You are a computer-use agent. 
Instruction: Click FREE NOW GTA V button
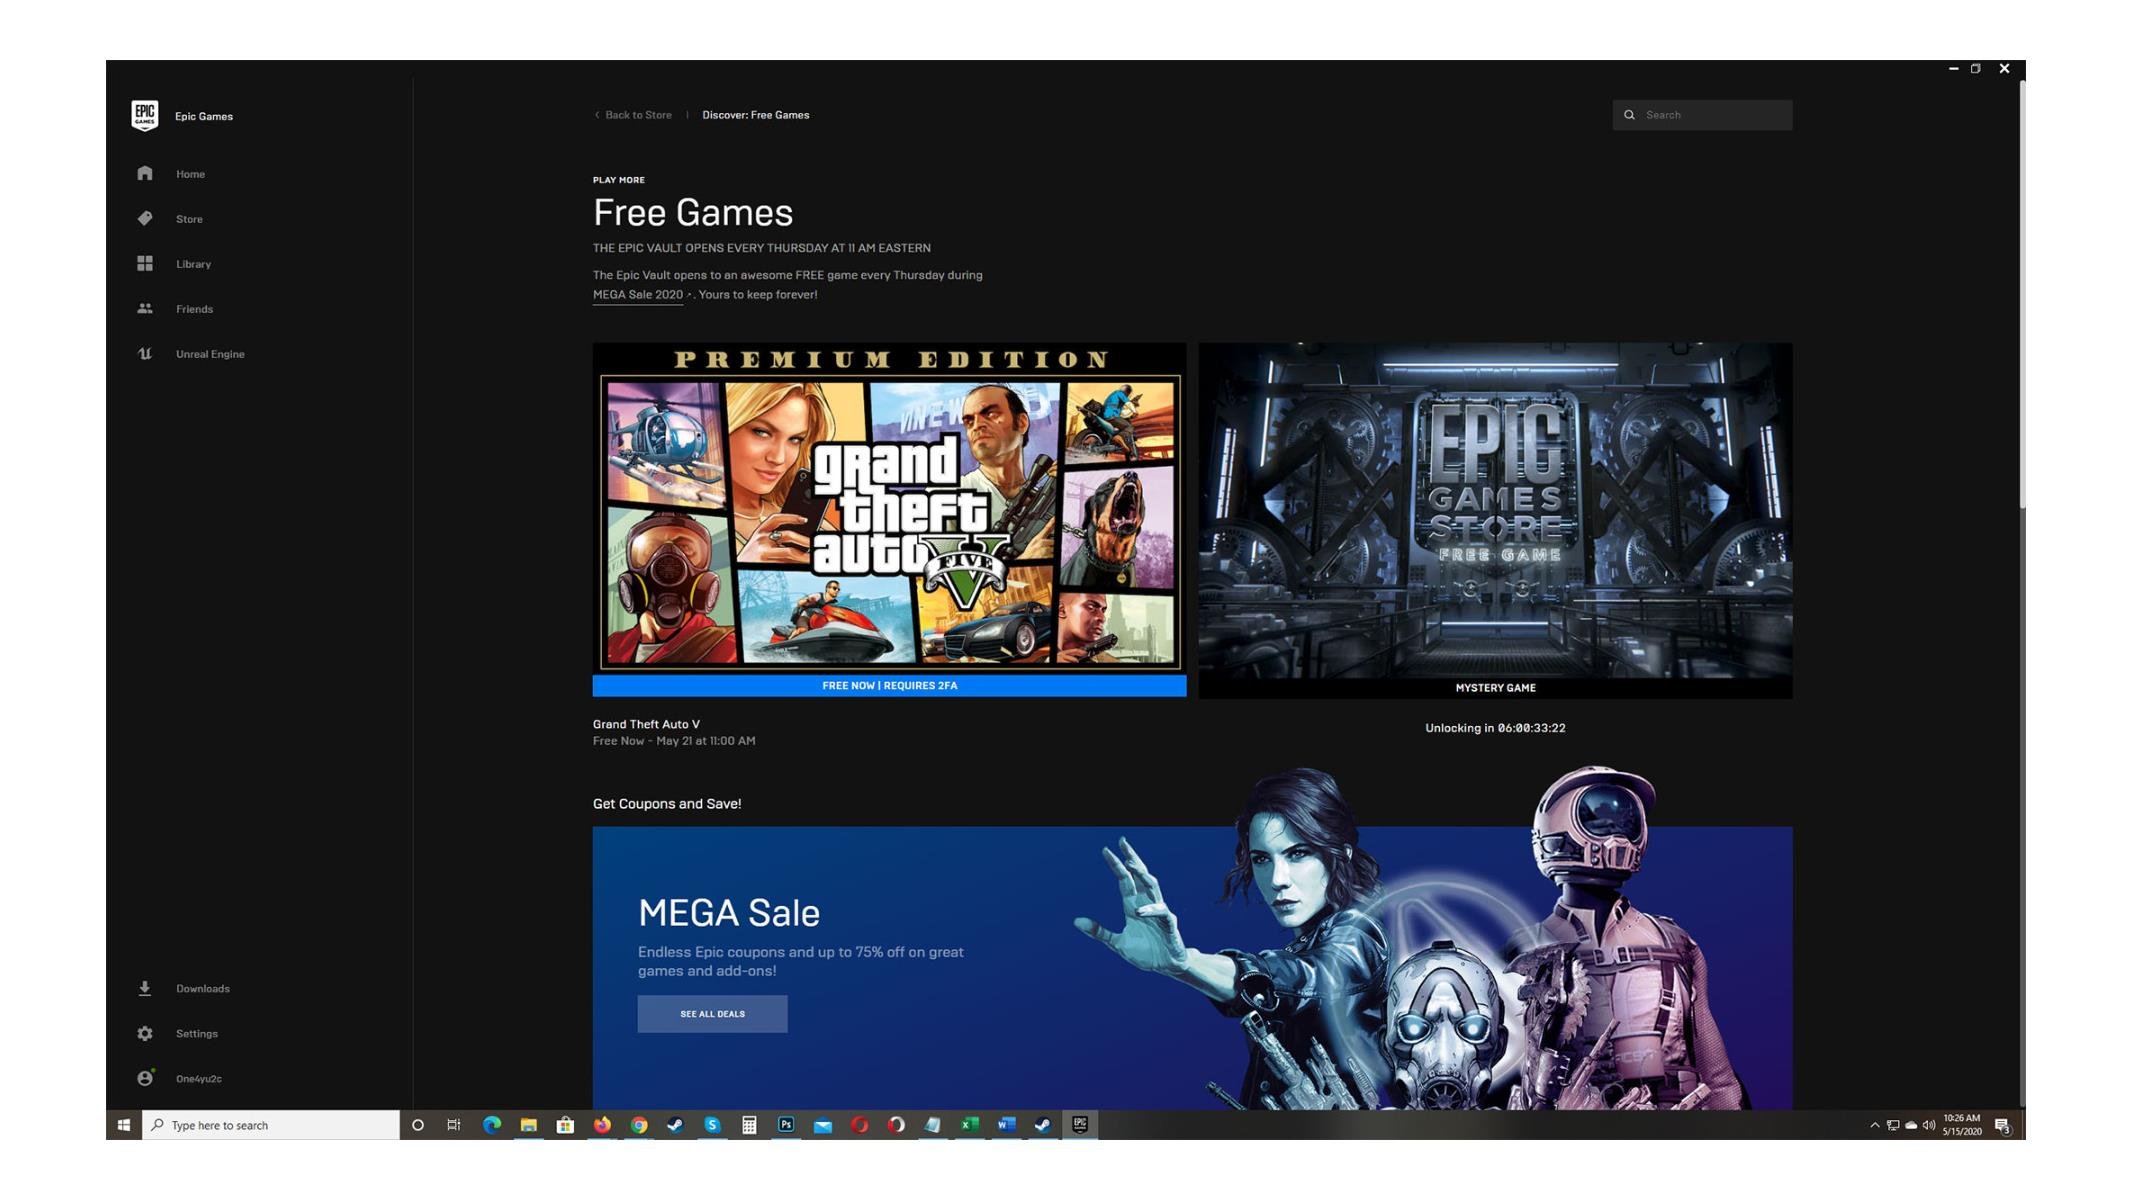click(889, 686)
